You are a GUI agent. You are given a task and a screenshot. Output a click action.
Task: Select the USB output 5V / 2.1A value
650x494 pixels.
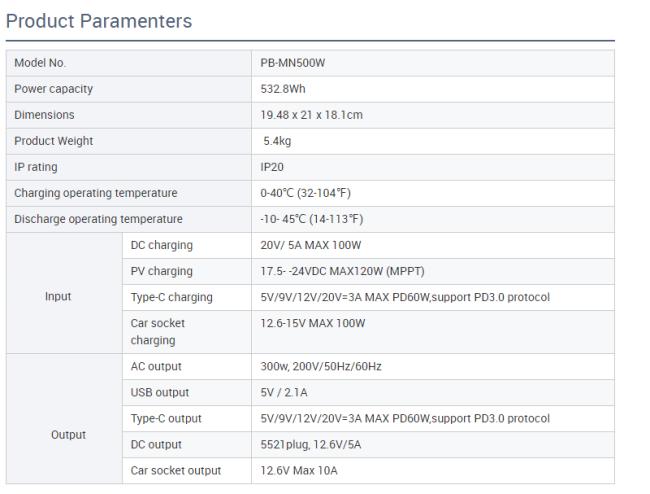point(284,392)
